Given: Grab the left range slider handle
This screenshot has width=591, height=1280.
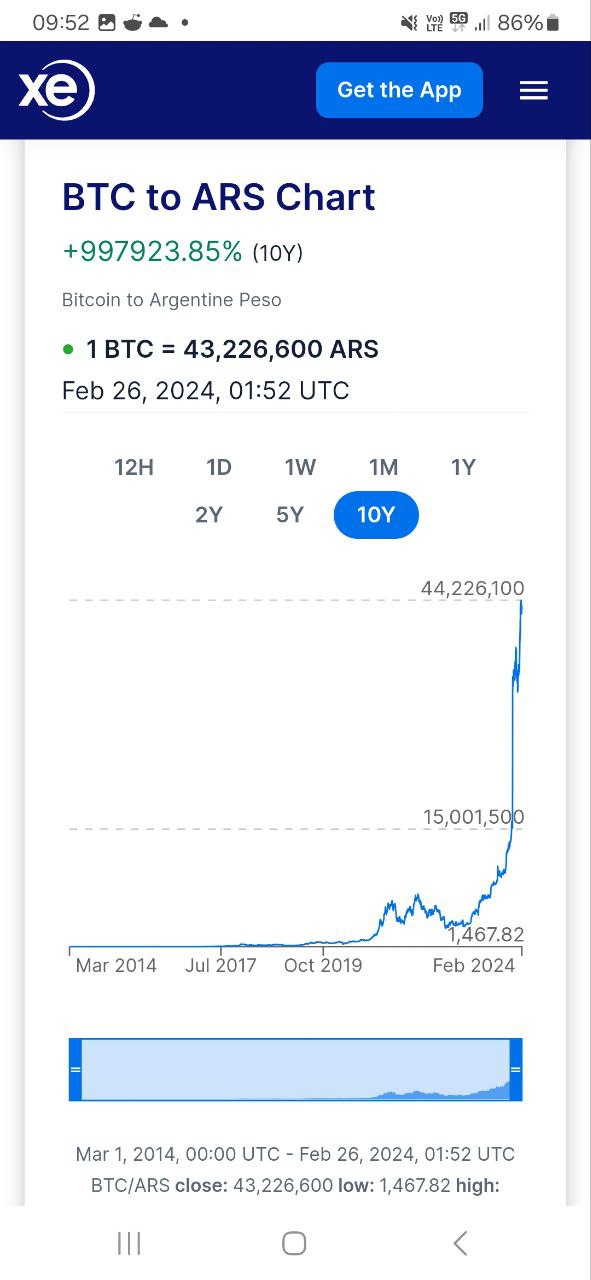Looking at the screenshot, I should [x=75, y=1069].
